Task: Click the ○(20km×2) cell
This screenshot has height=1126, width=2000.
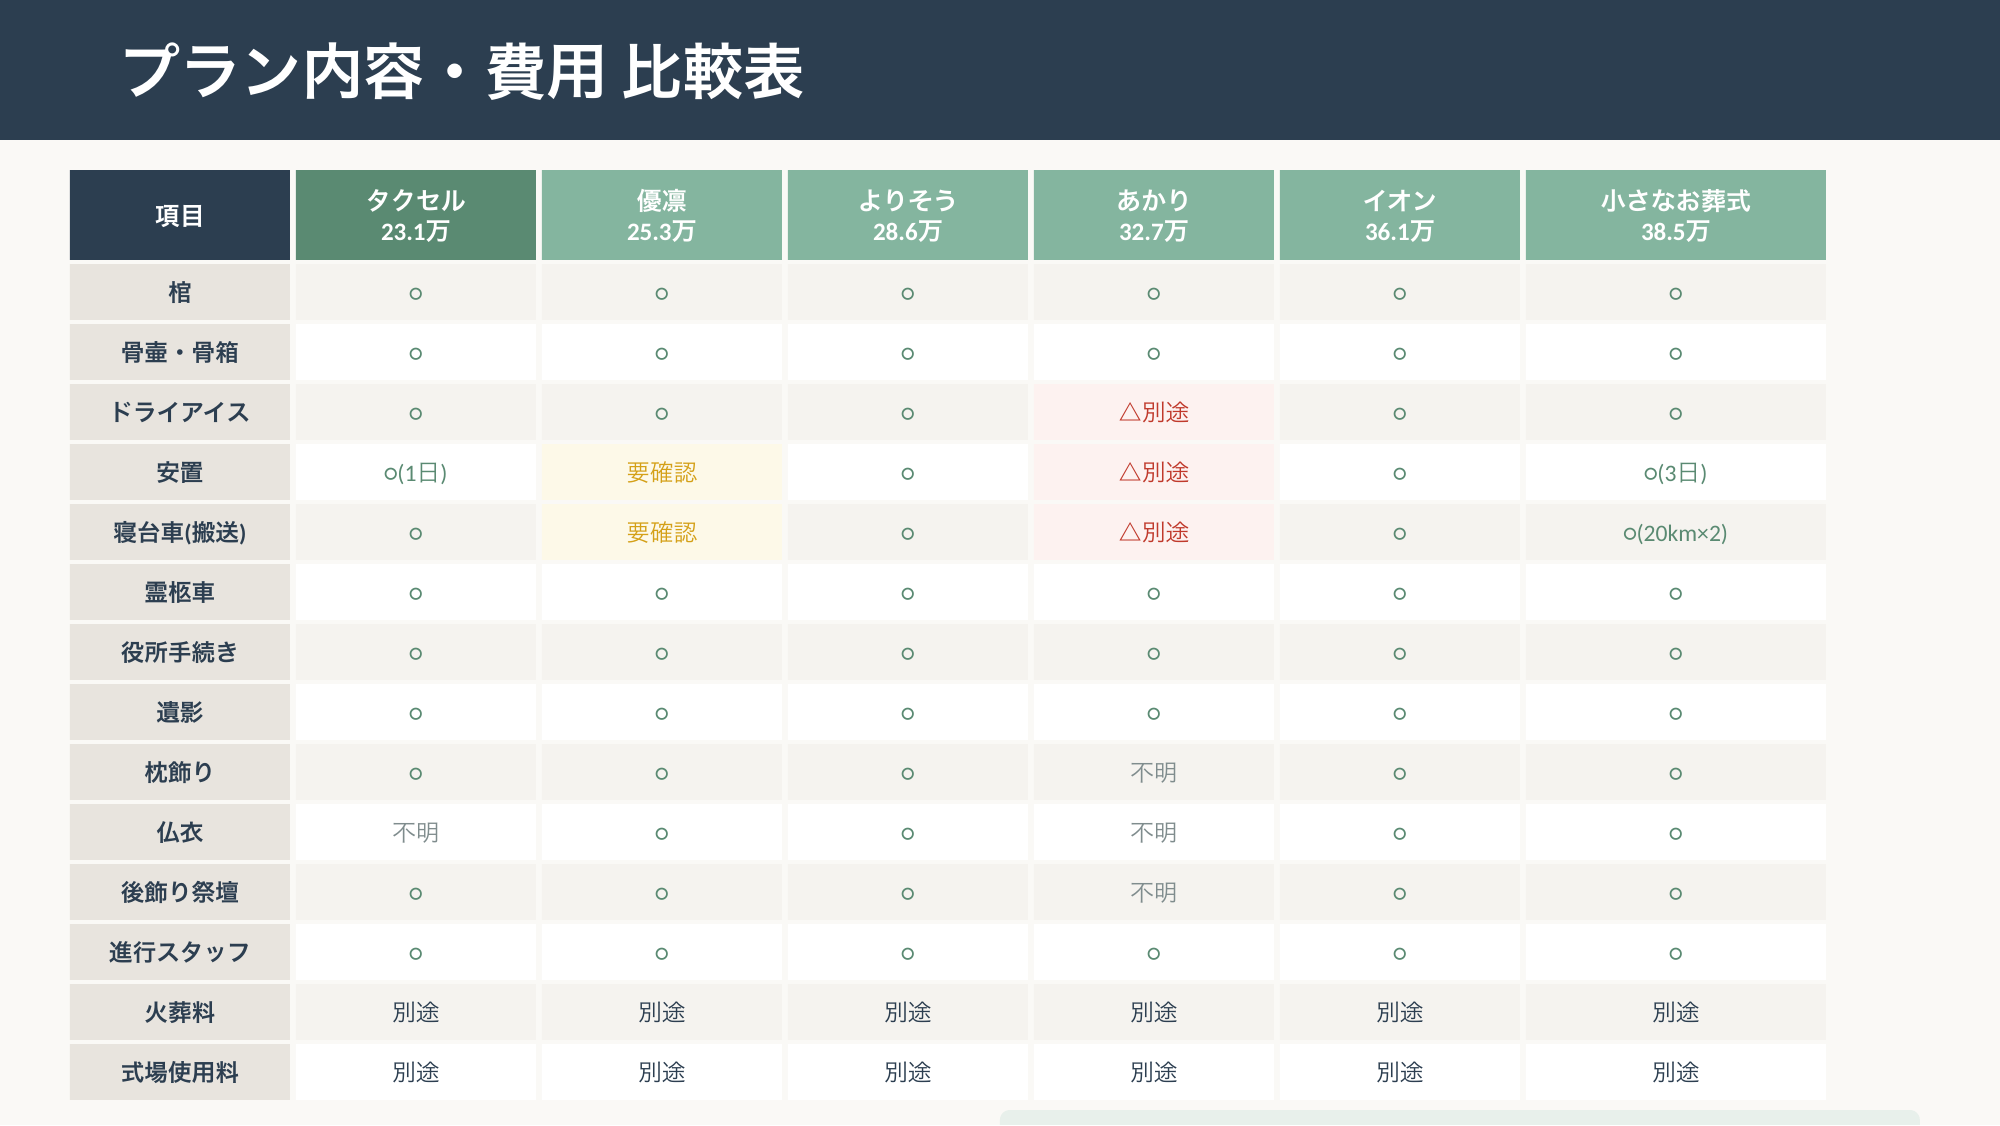Action: [x=1675, y=532]
